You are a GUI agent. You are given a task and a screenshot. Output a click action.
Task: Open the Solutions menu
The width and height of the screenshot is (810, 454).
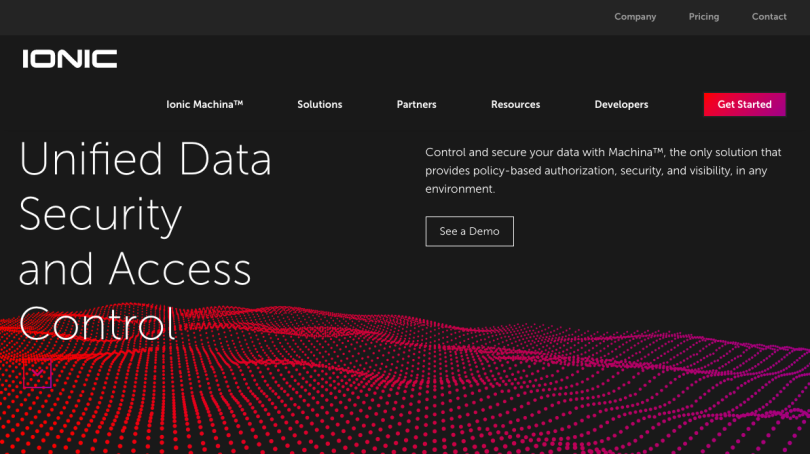(x=320, y=104)
